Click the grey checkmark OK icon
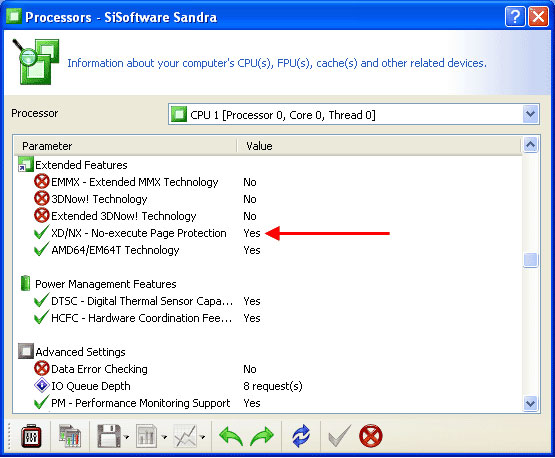The image size is (555, 458). pyautogui.click(x=339, y=436)
